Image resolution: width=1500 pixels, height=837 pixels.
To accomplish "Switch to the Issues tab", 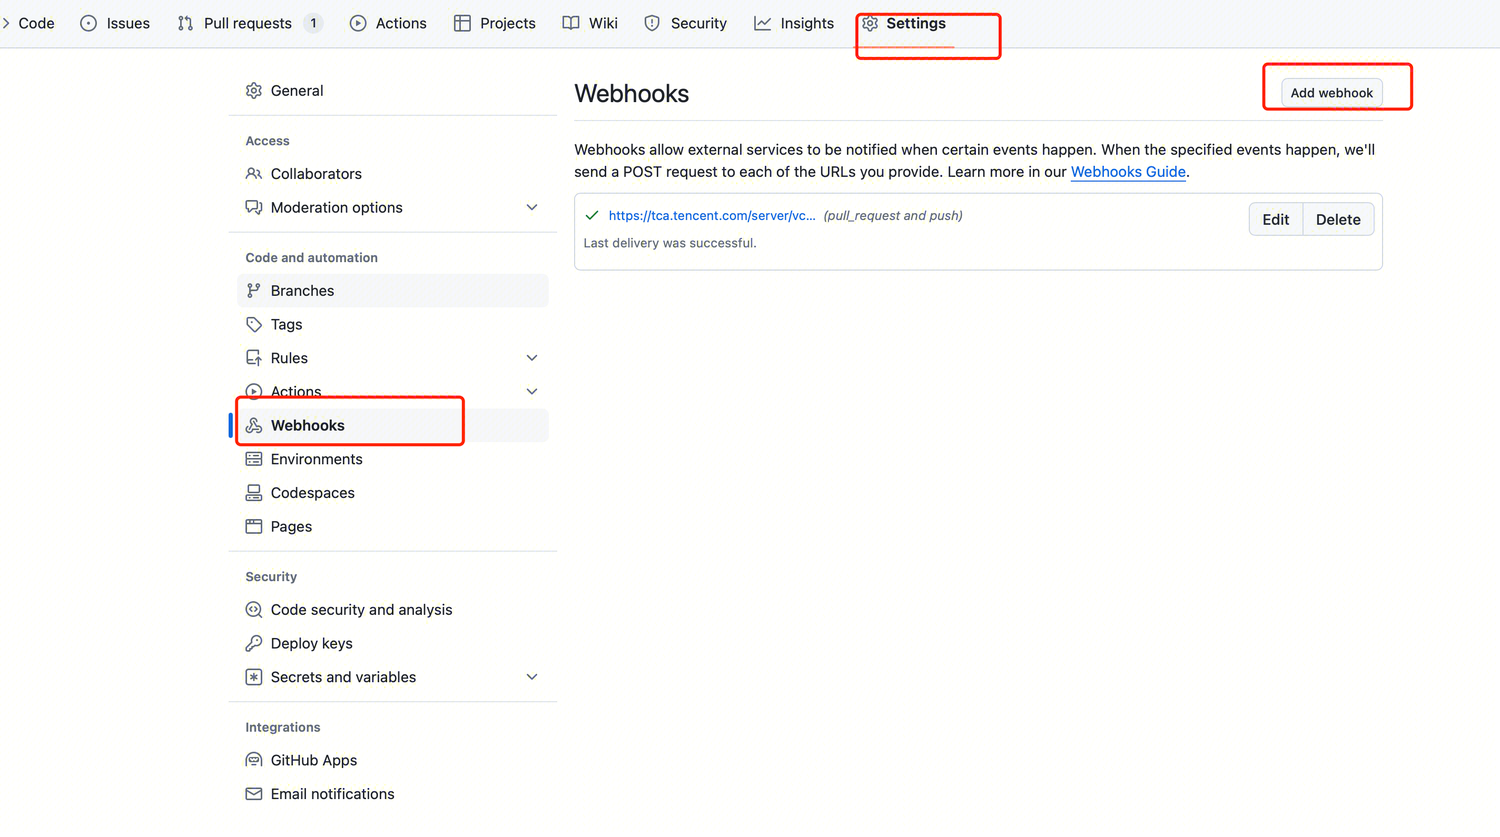I will (115, 23).
